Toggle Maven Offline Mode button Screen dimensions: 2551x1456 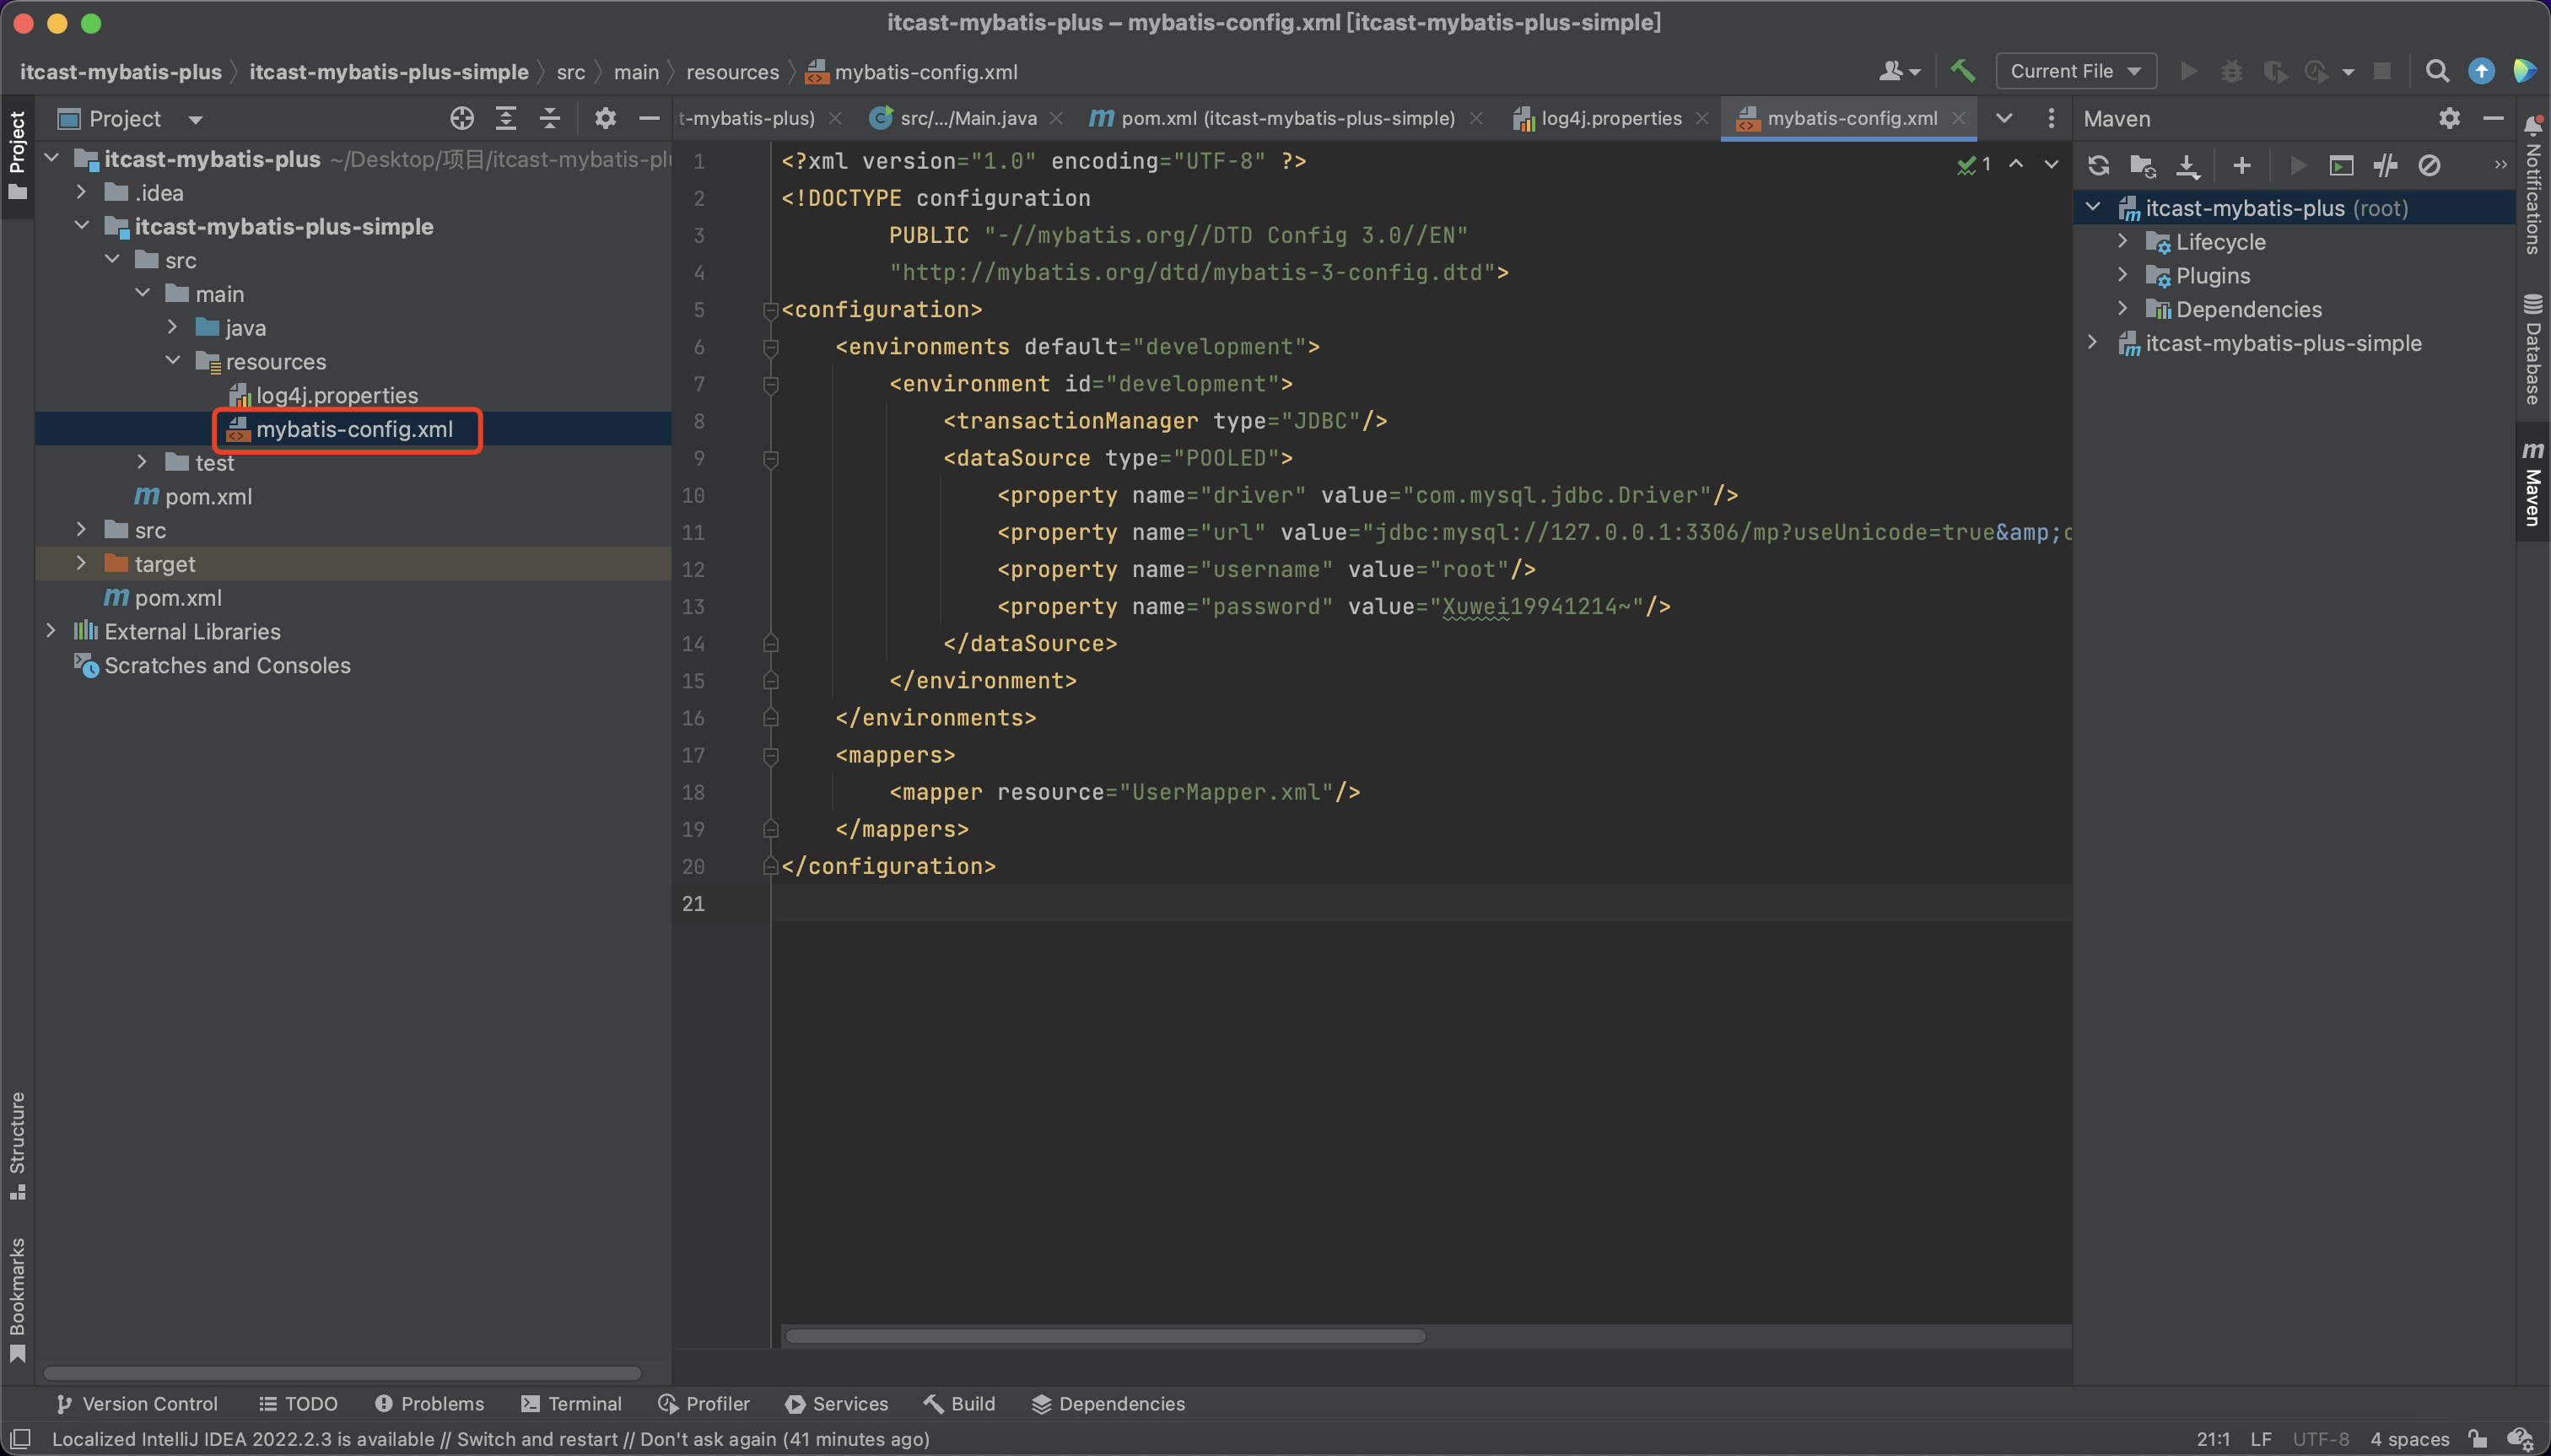[x=2386, y=165]
